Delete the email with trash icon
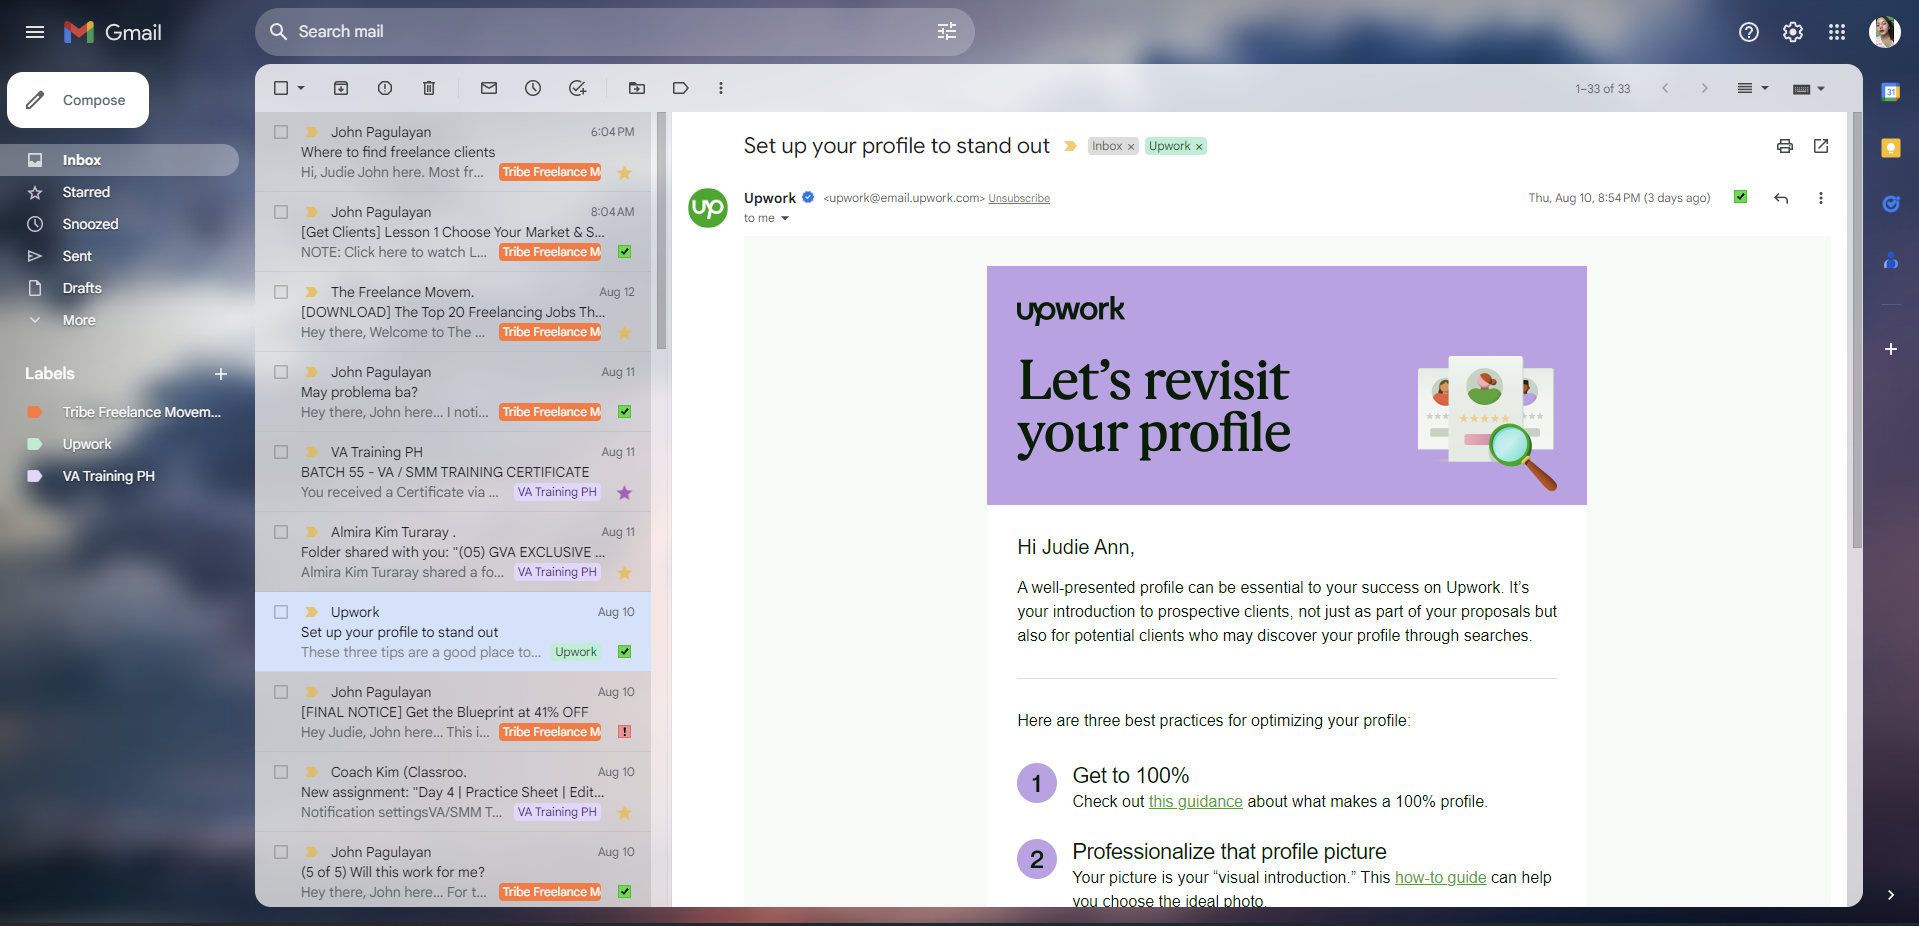 click(429, 88)
